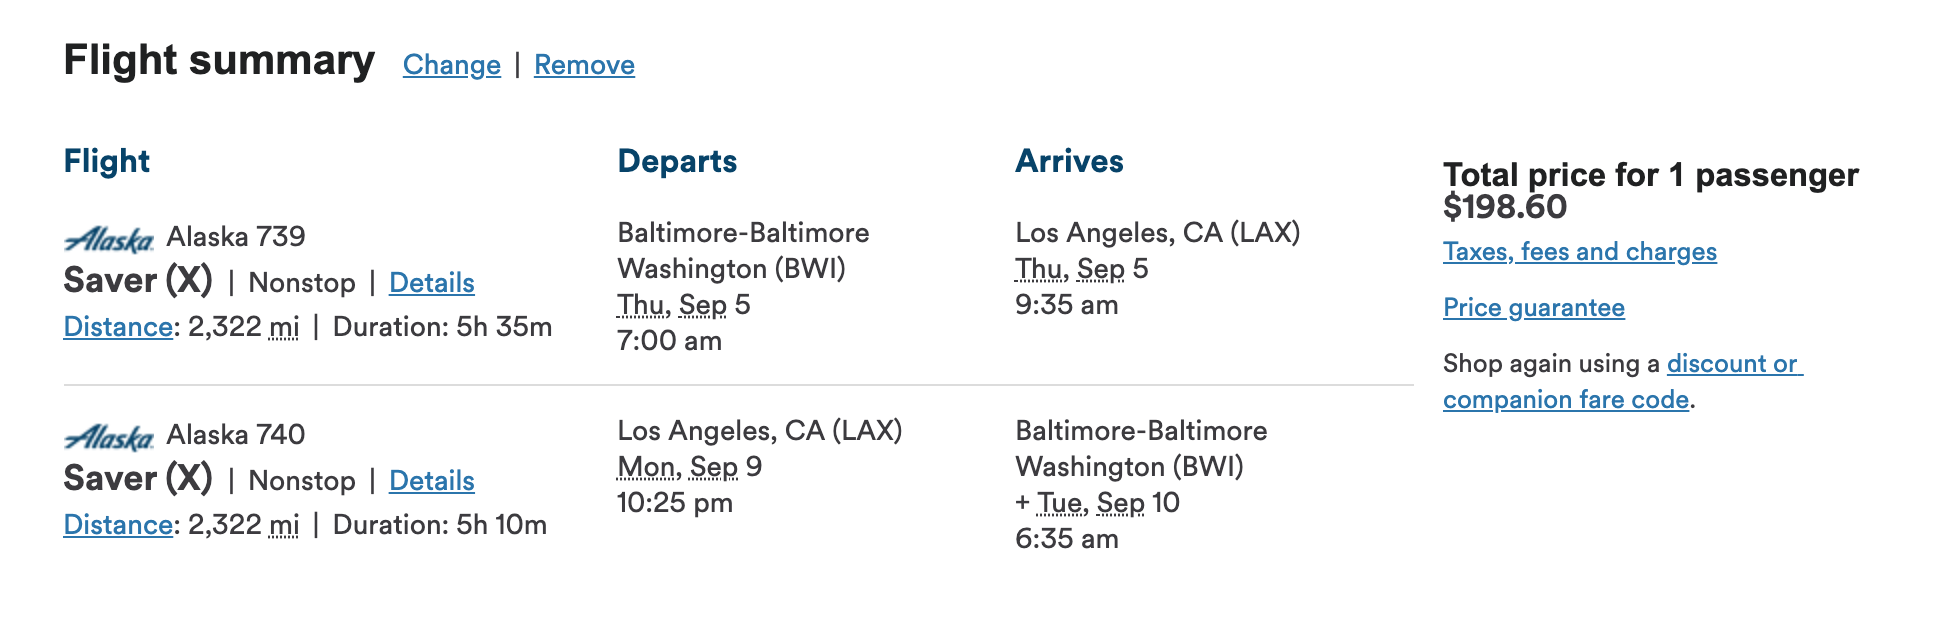Click the Thu departure date abbreviation

[641, 305]
